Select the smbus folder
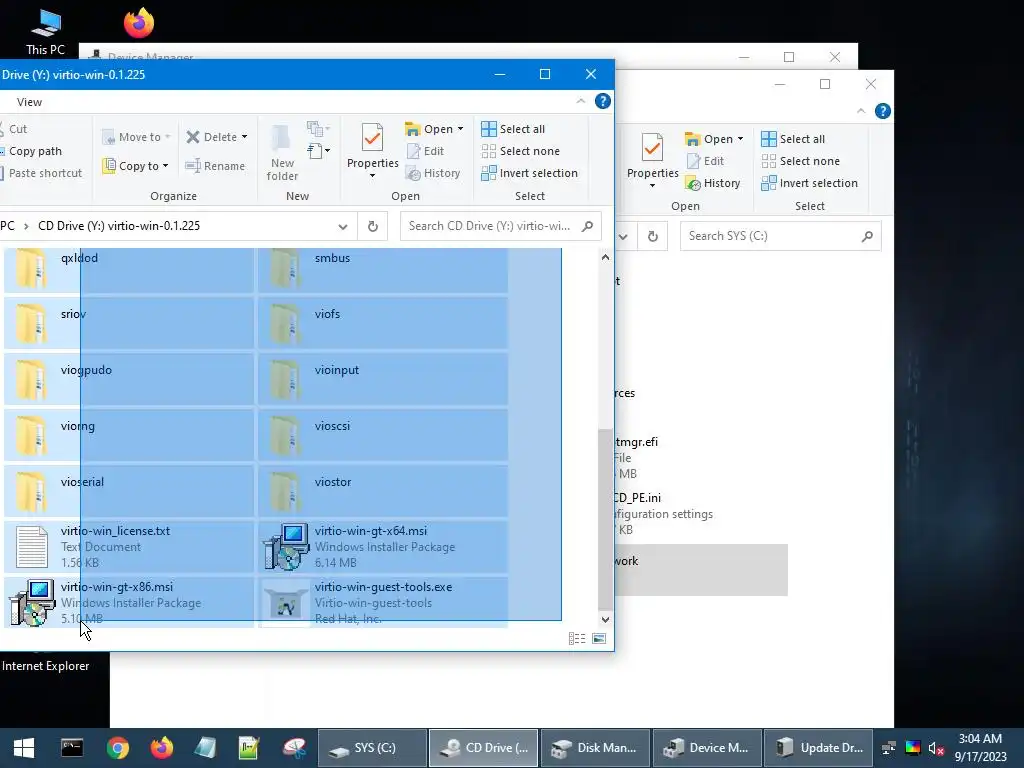 (x=383, y=268)
